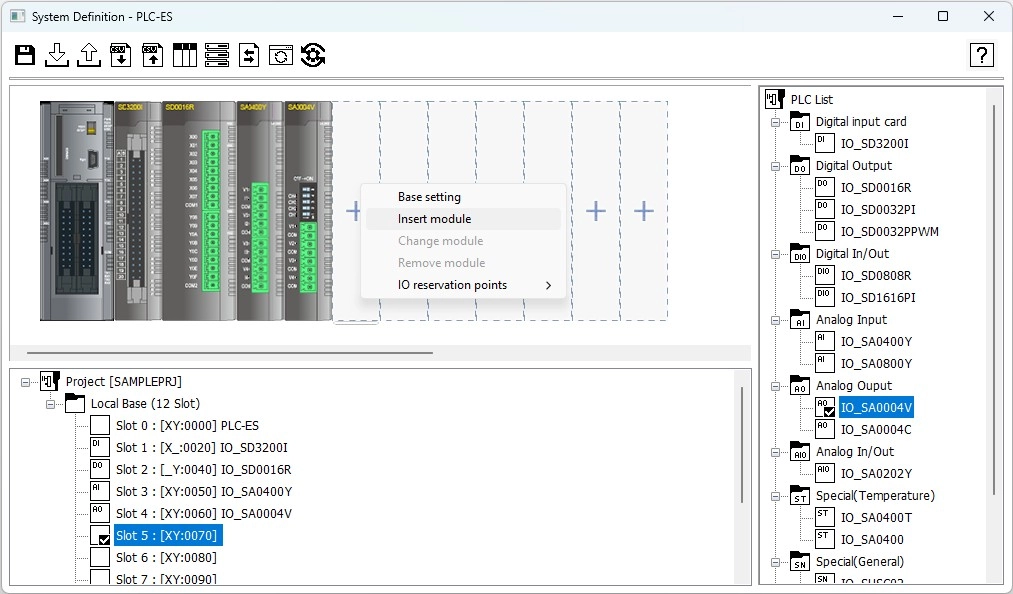Click the upload arrow toolbar icon

89,55
